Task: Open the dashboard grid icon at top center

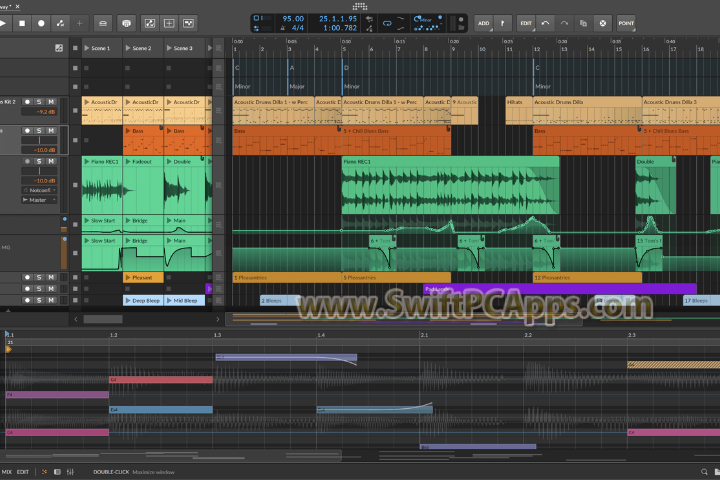Action: point(360,6)
